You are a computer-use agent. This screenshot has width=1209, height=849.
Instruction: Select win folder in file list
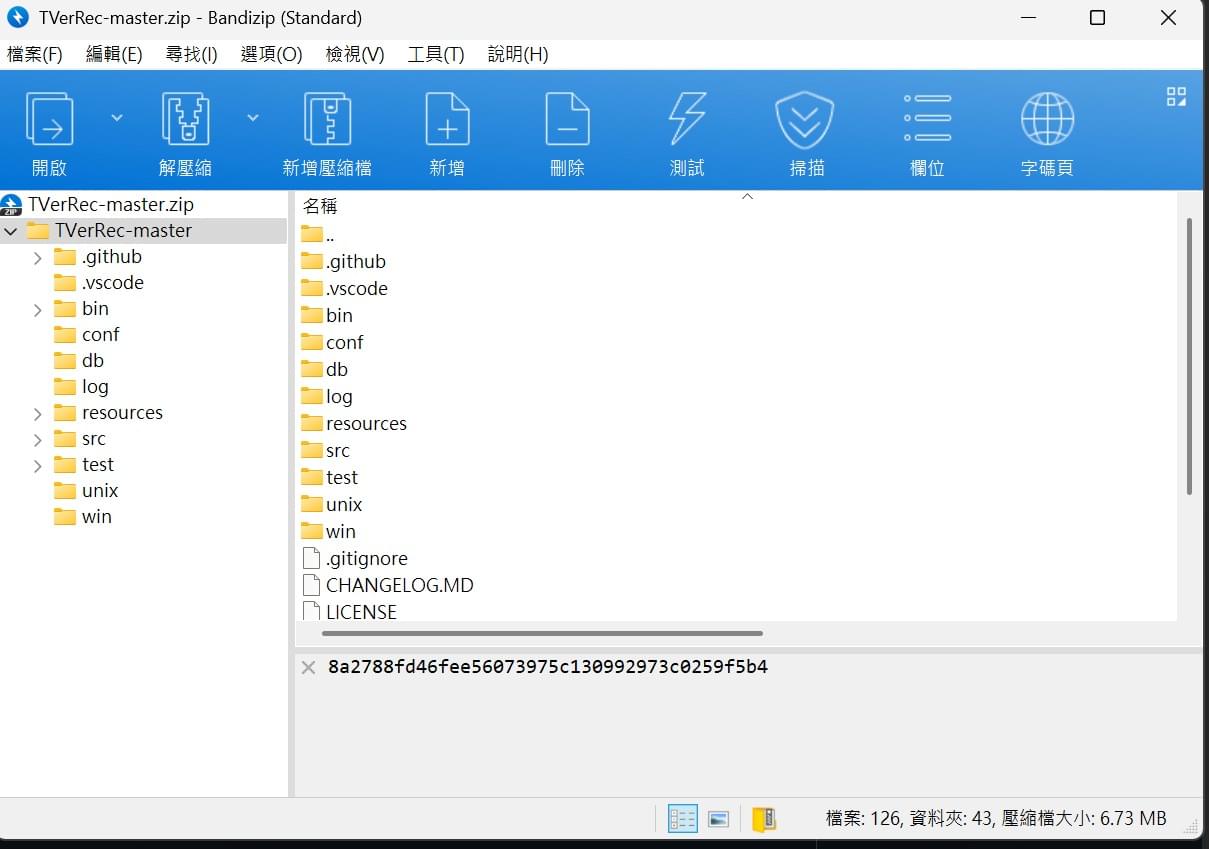click(x=328, y=532)
